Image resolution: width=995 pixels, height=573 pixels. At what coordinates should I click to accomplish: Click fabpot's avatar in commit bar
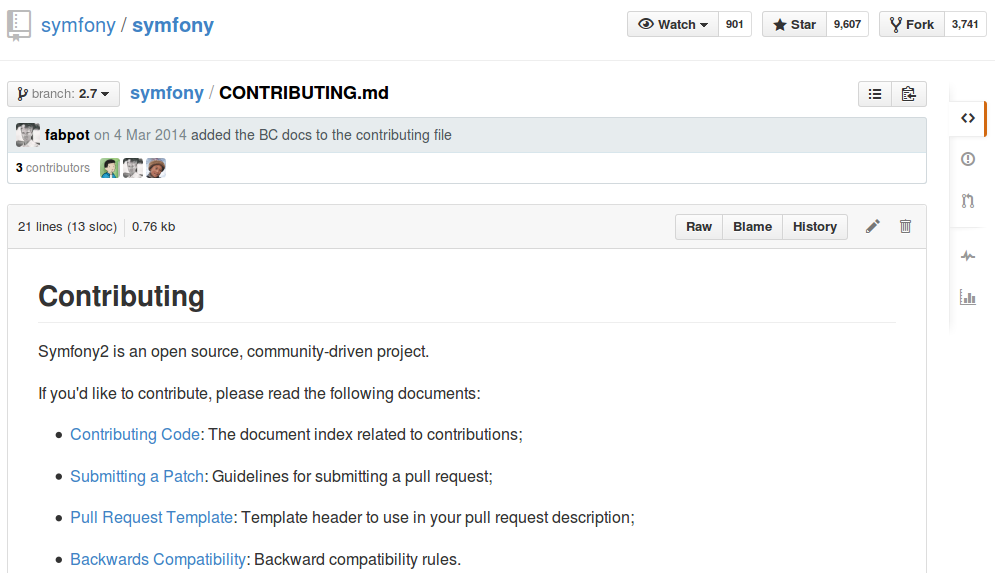pyautogui.click(x=27, y=135)
